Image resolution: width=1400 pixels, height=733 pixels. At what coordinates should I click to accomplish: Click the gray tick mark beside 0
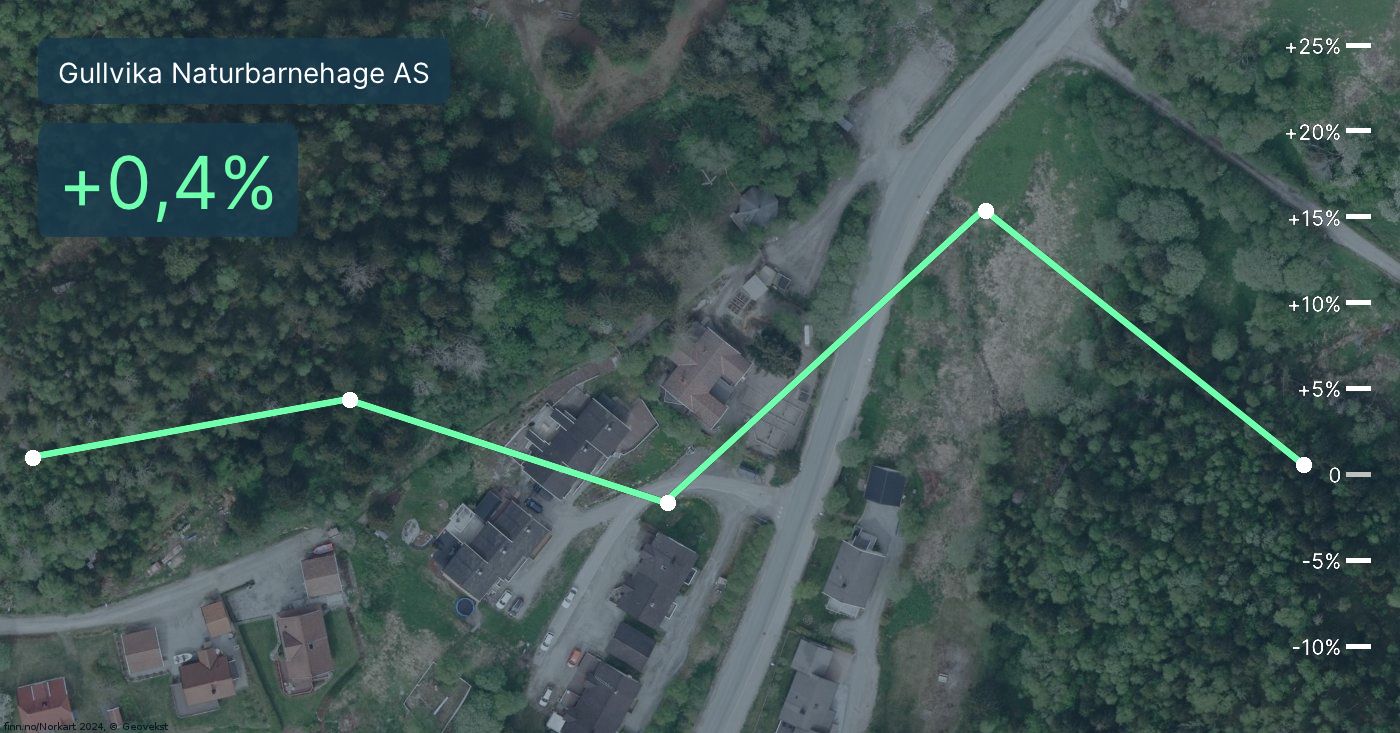pos(1358,474)
